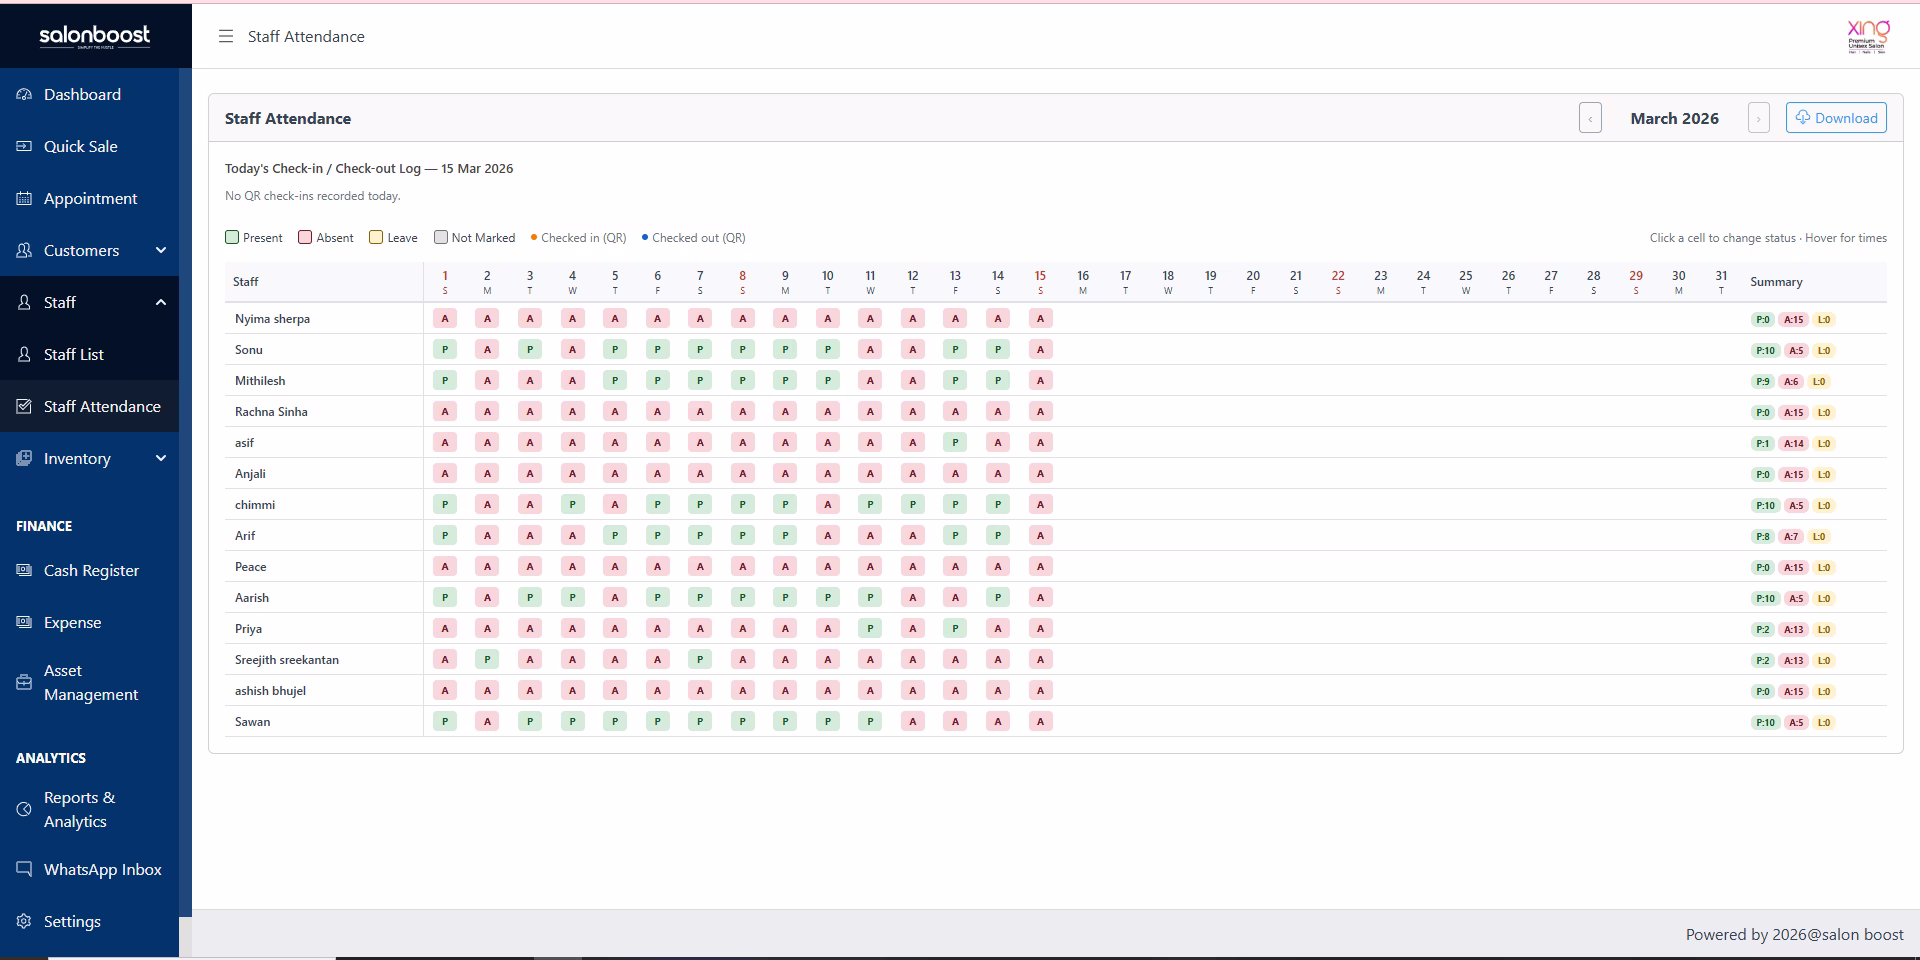The height and width of the screenshot is (960, 1920).
Task: Open Dashboard menu item
Action: (89, 94)
